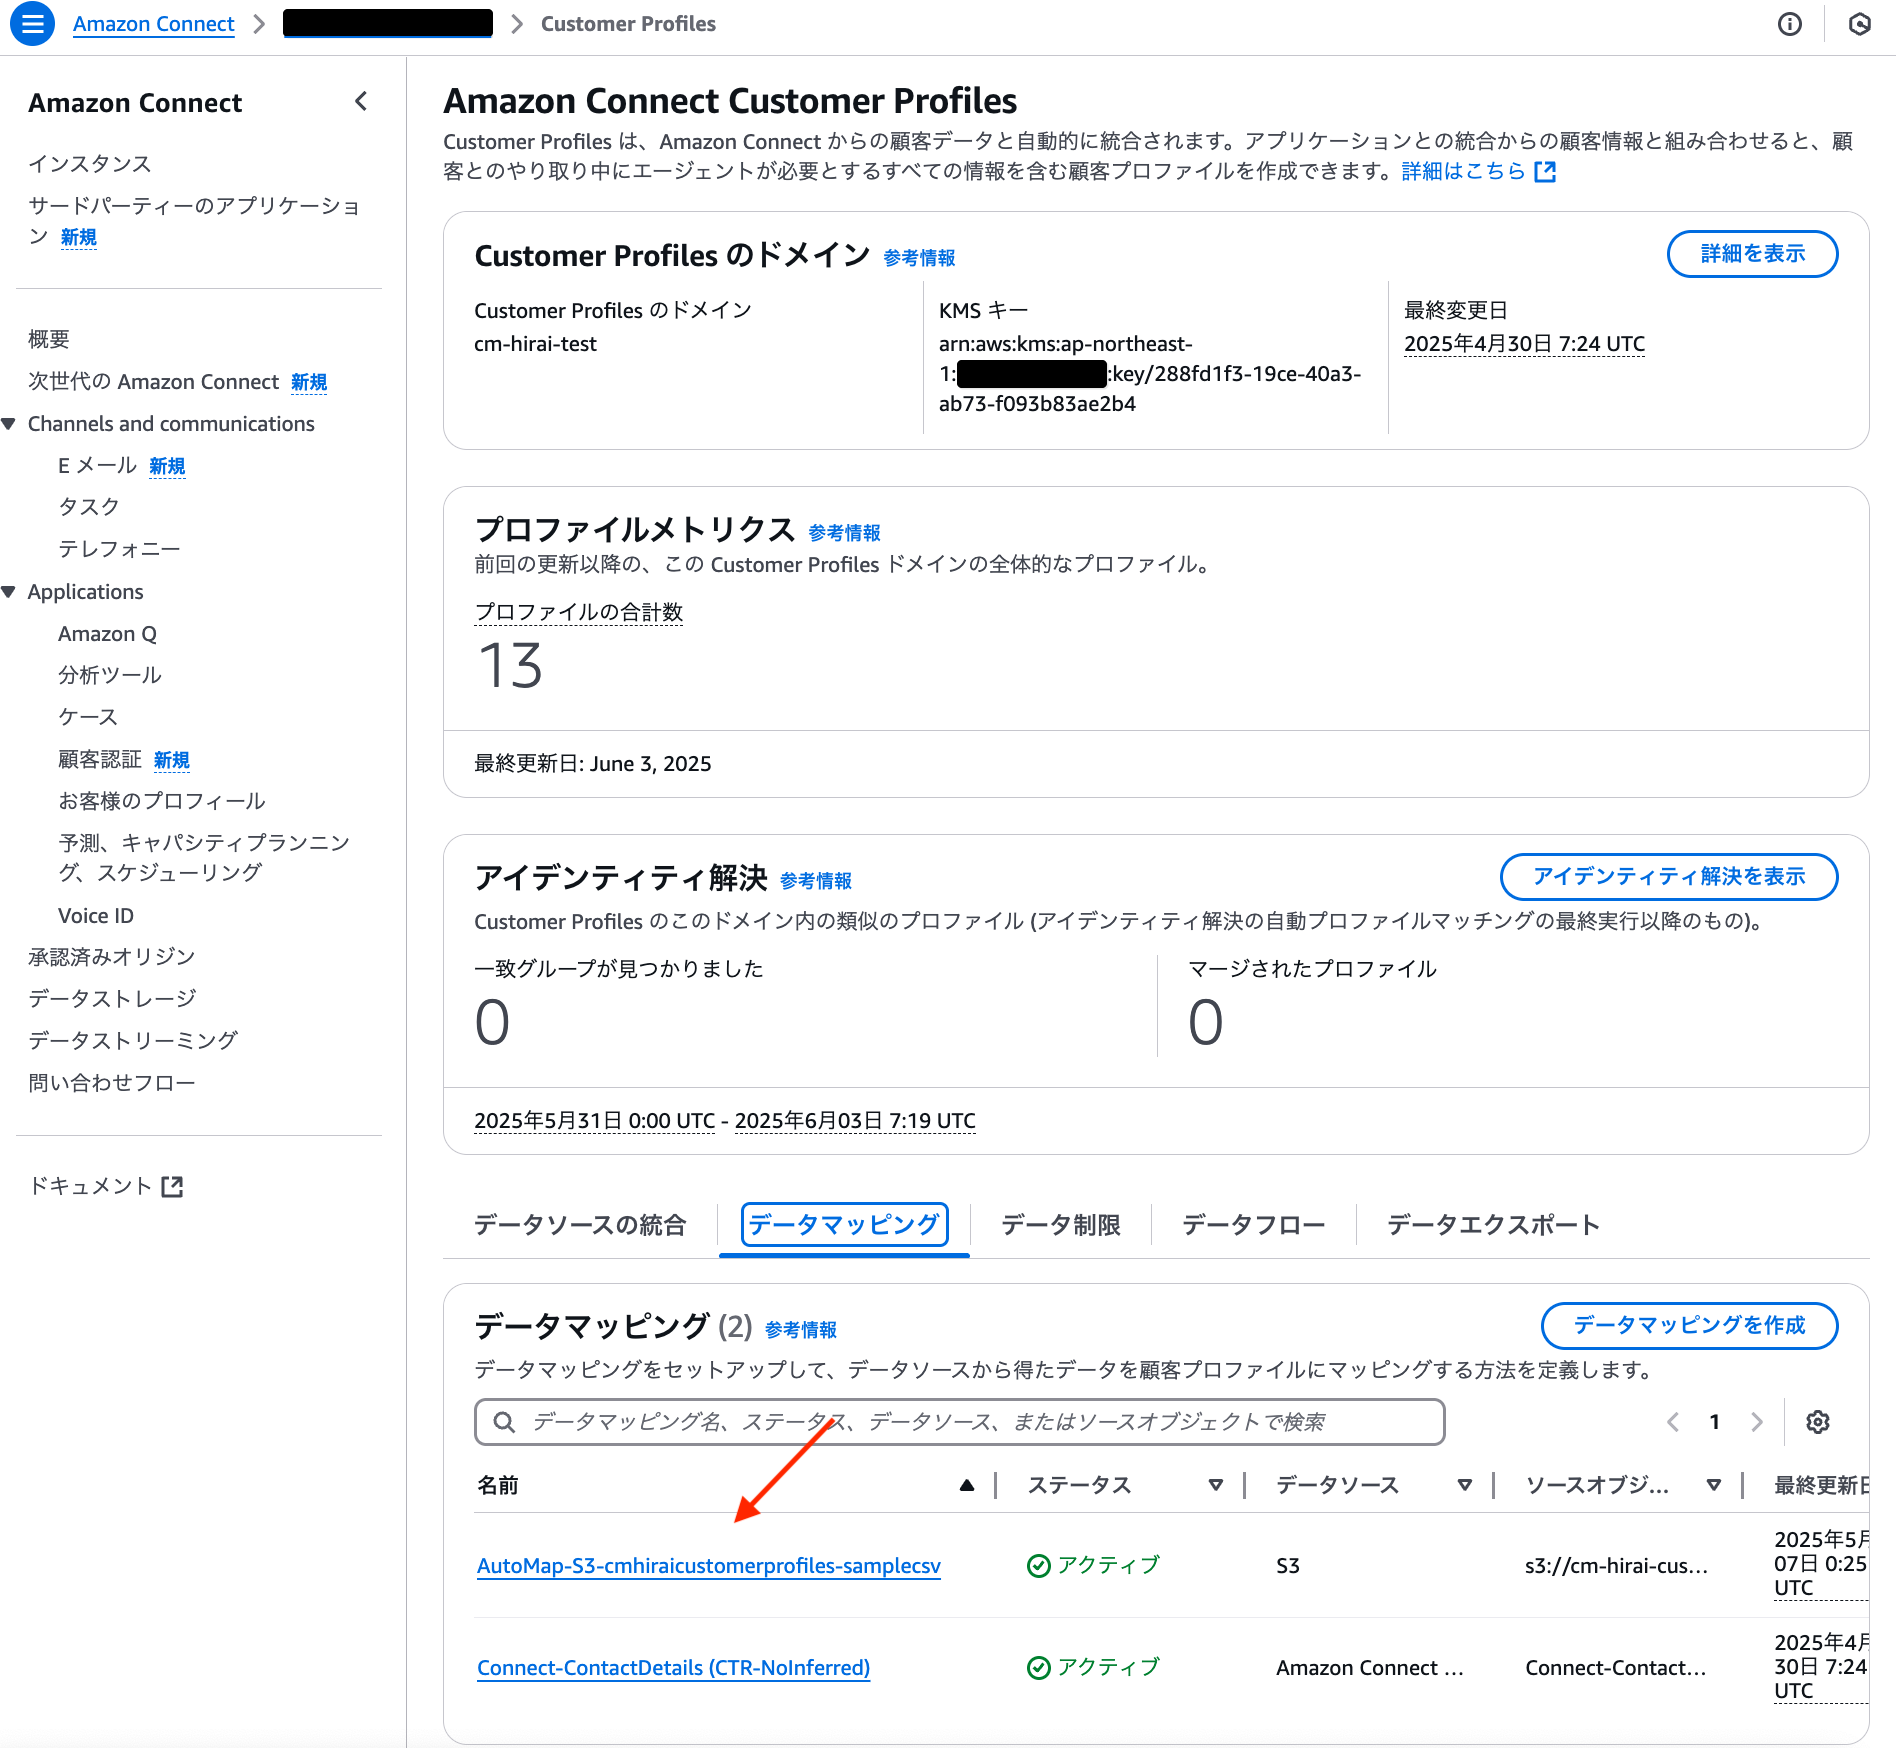The height and width of the screenshot is (1748, 1896).
Task: Click the 最終変更日 timestamp 2025年4月30日 7:24 UTC
Action: 1524,344
